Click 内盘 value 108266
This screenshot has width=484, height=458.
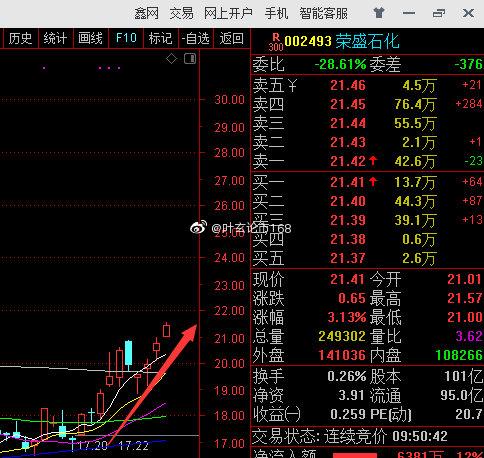pyautogui.click(x=459, y=355)
